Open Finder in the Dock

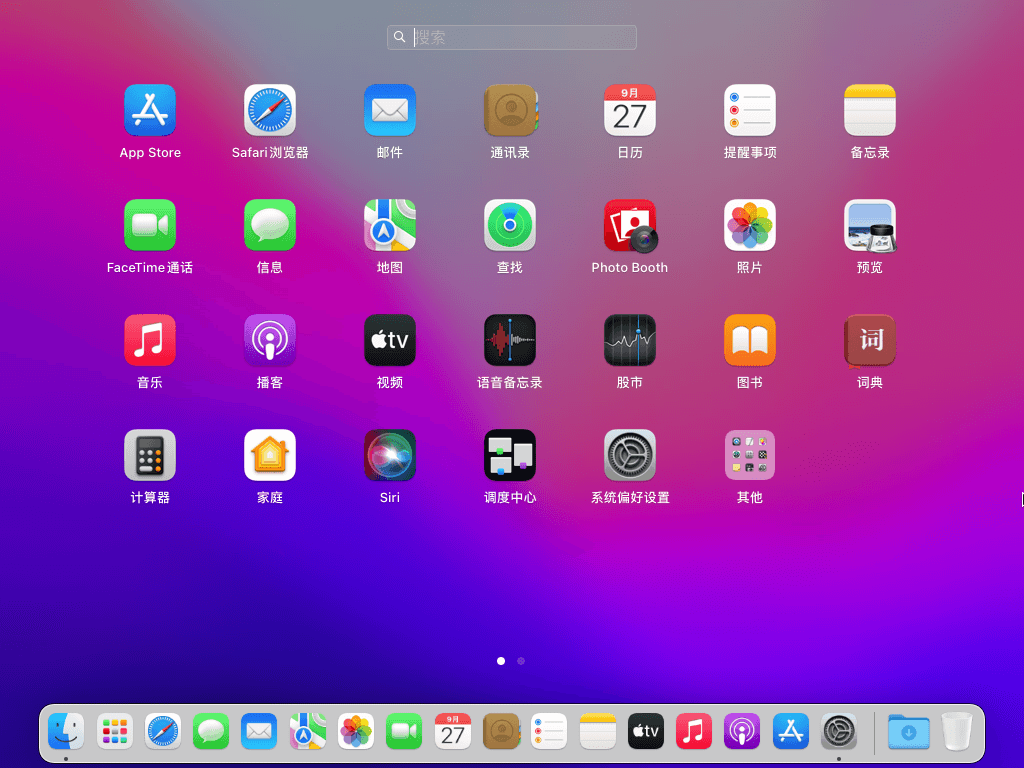pos(66,731)
